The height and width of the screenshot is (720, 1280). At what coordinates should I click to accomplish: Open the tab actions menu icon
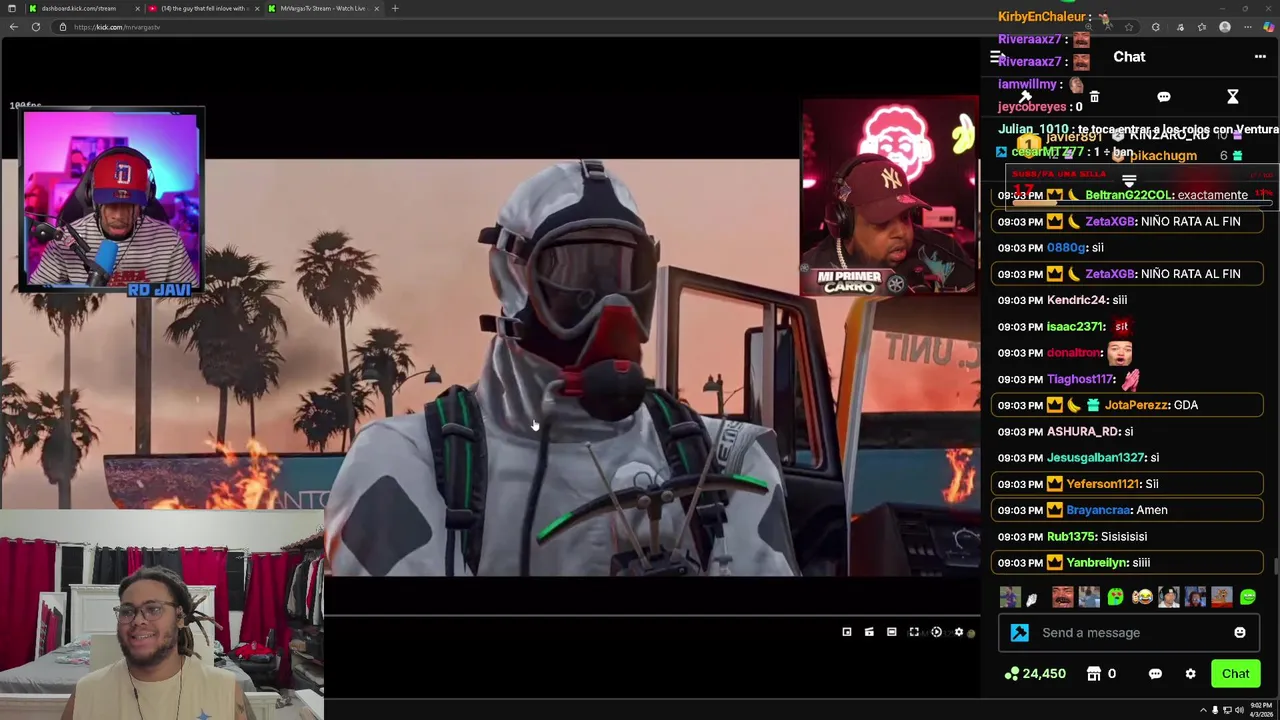click(x=11, y=8)
